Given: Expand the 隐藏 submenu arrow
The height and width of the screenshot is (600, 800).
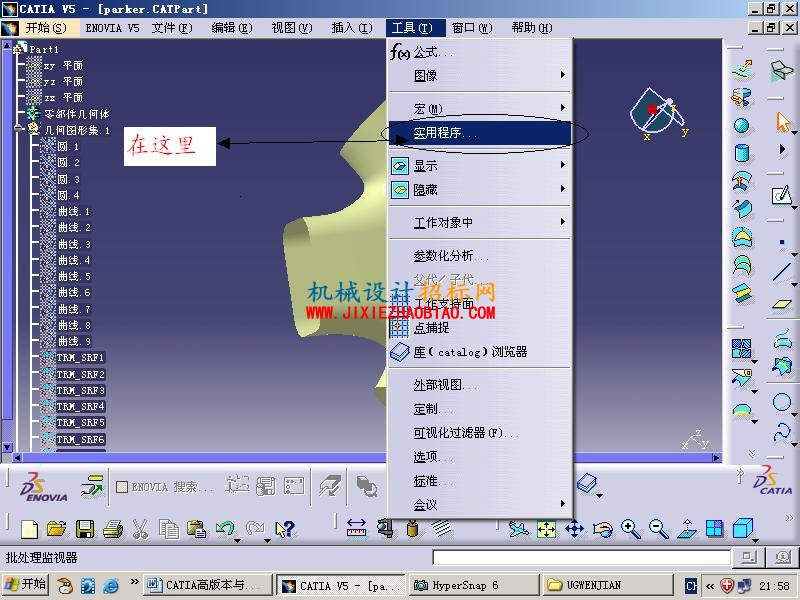Looking at the screenshot, I should point(562,189).
